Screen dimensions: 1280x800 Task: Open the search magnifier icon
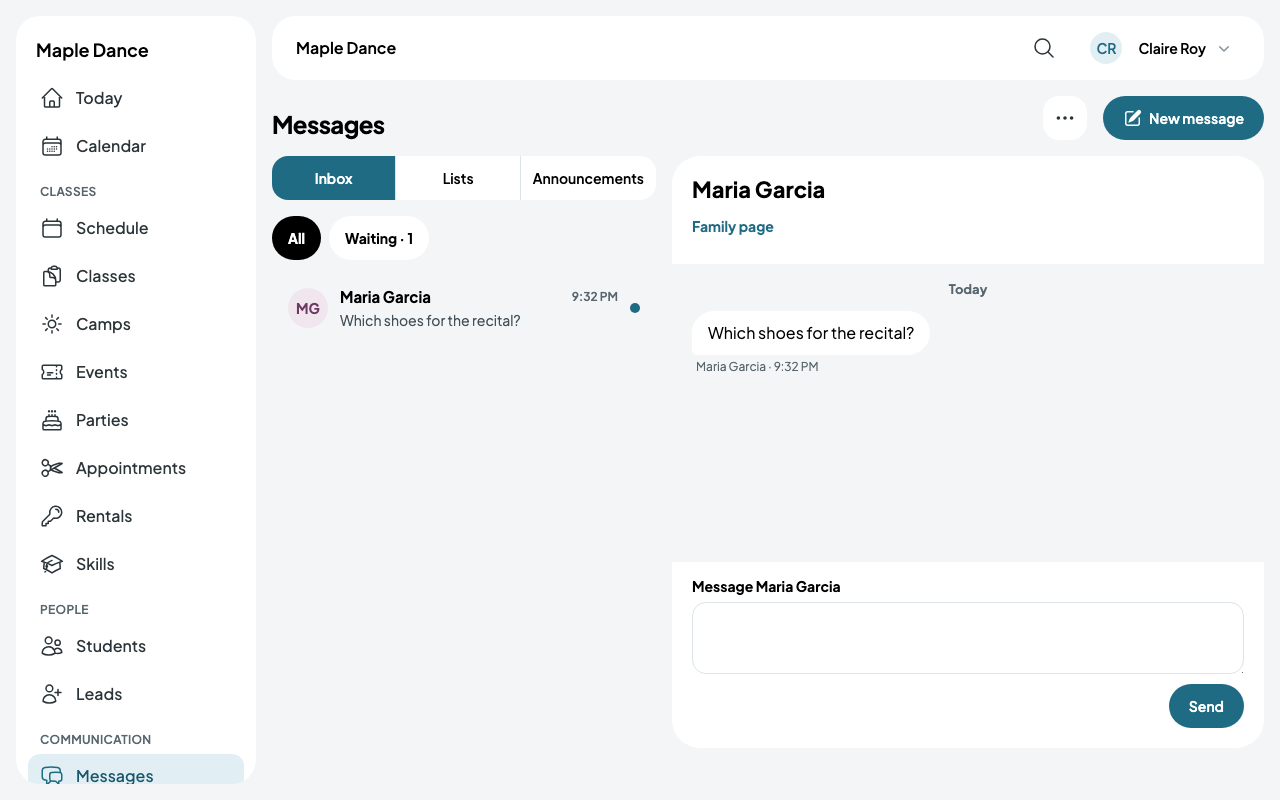pos(1044,48)
